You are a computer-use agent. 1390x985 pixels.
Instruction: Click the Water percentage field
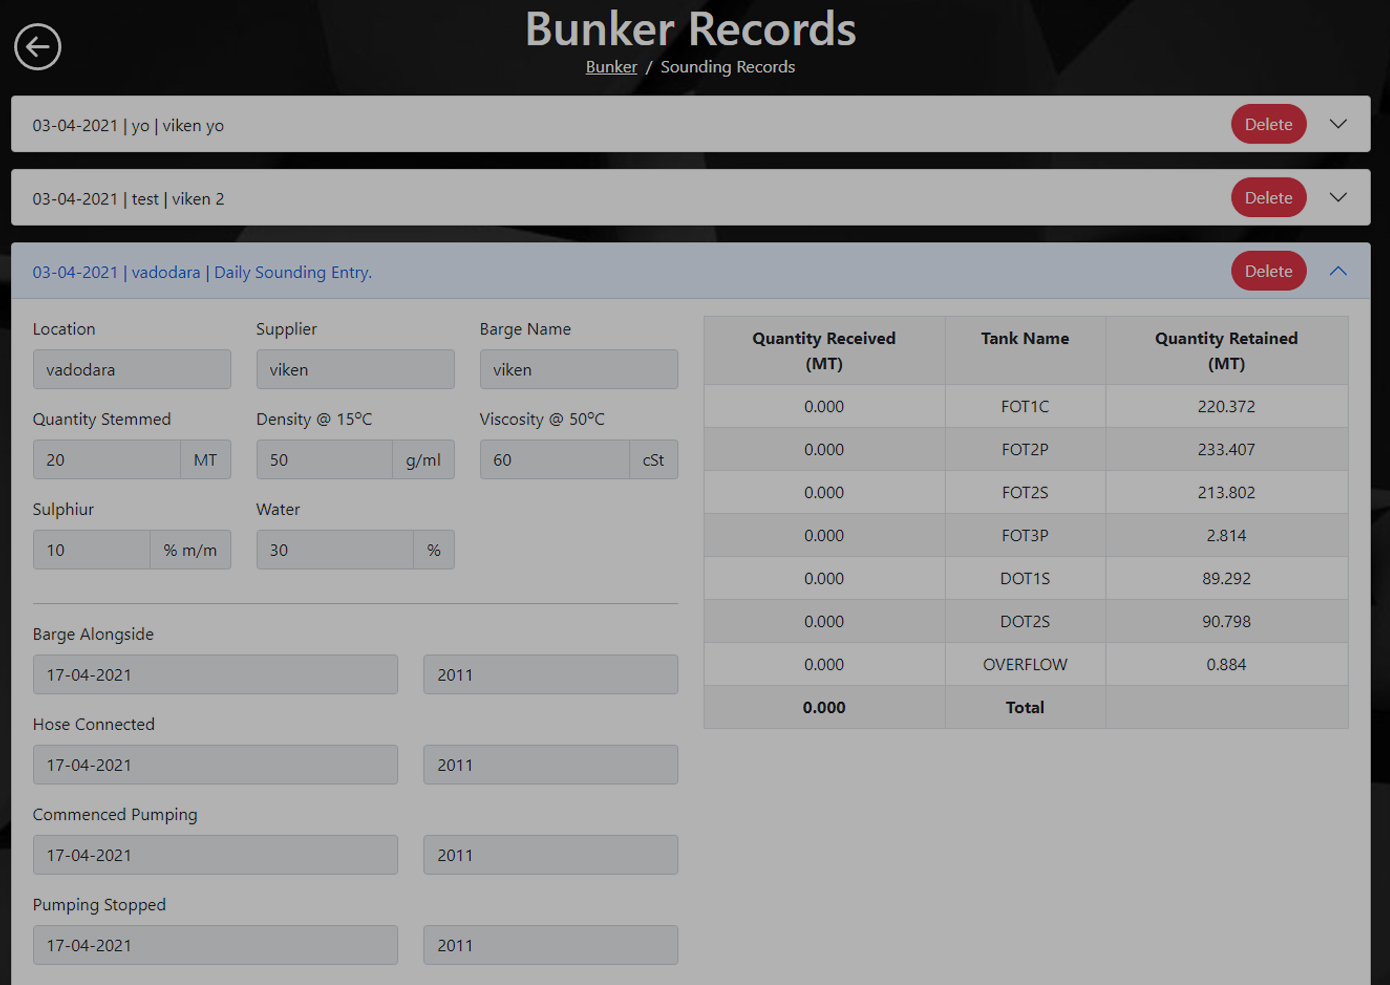click(x=335, y=550)
